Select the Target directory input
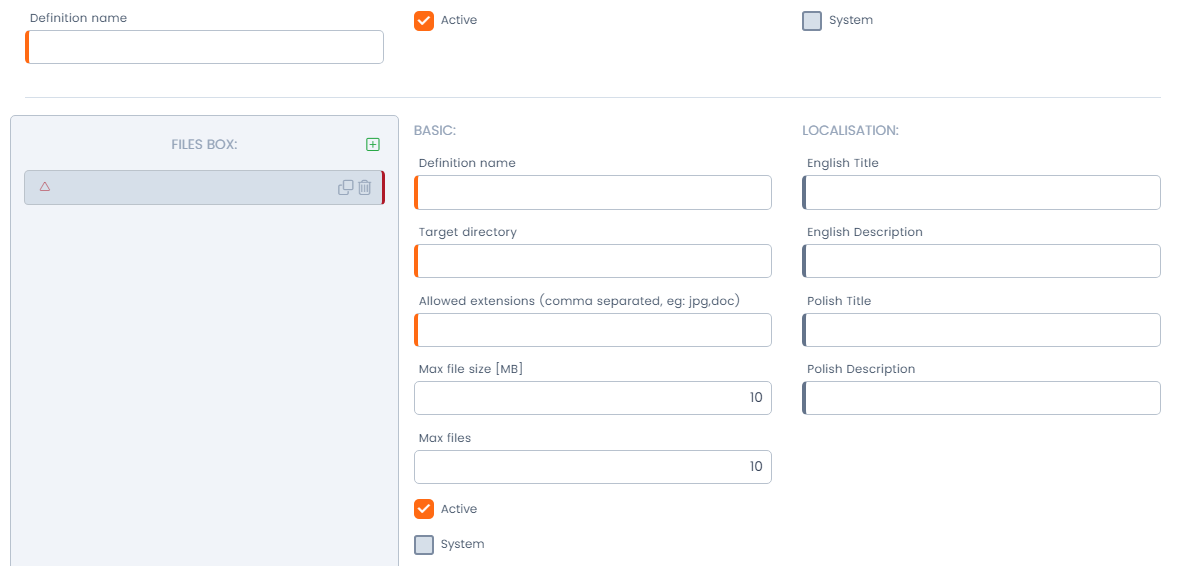This screenshot has height=566, width=1182. (x=594, y=261)
